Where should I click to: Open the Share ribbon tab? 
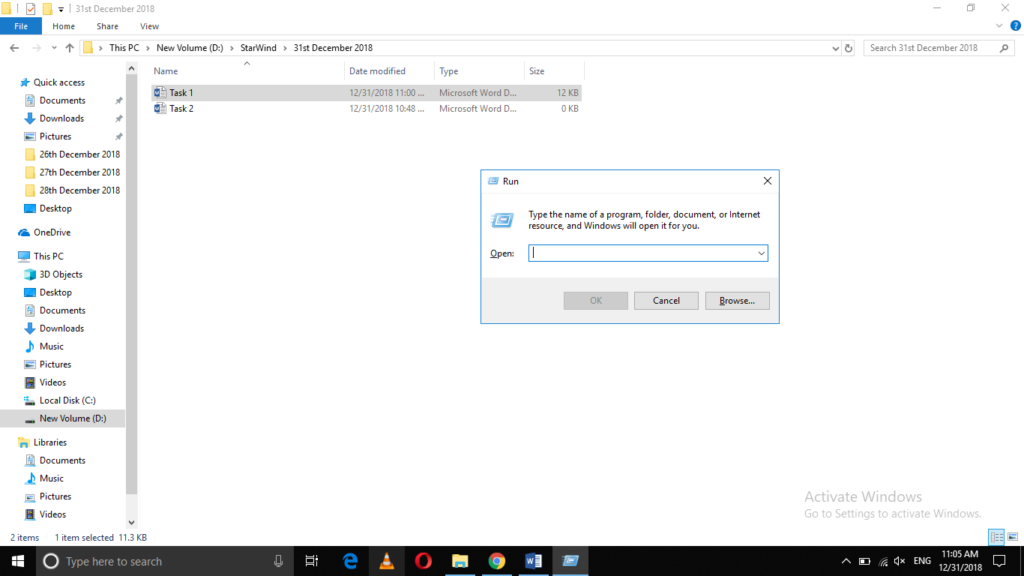tap(107, 26)
